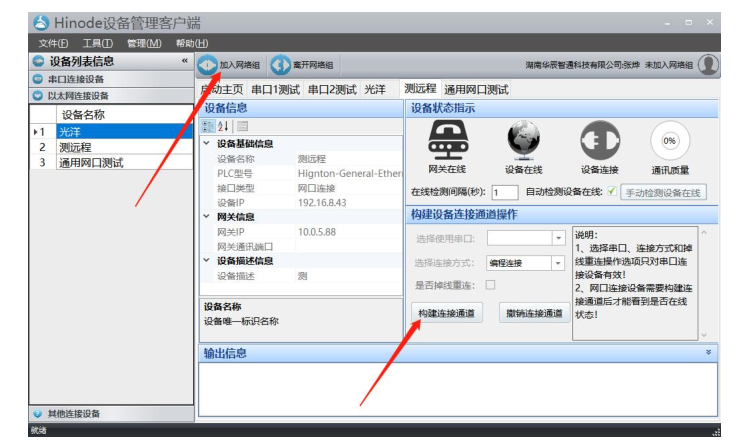Switch to the 通用网口测试 tab

coord(476,90)
